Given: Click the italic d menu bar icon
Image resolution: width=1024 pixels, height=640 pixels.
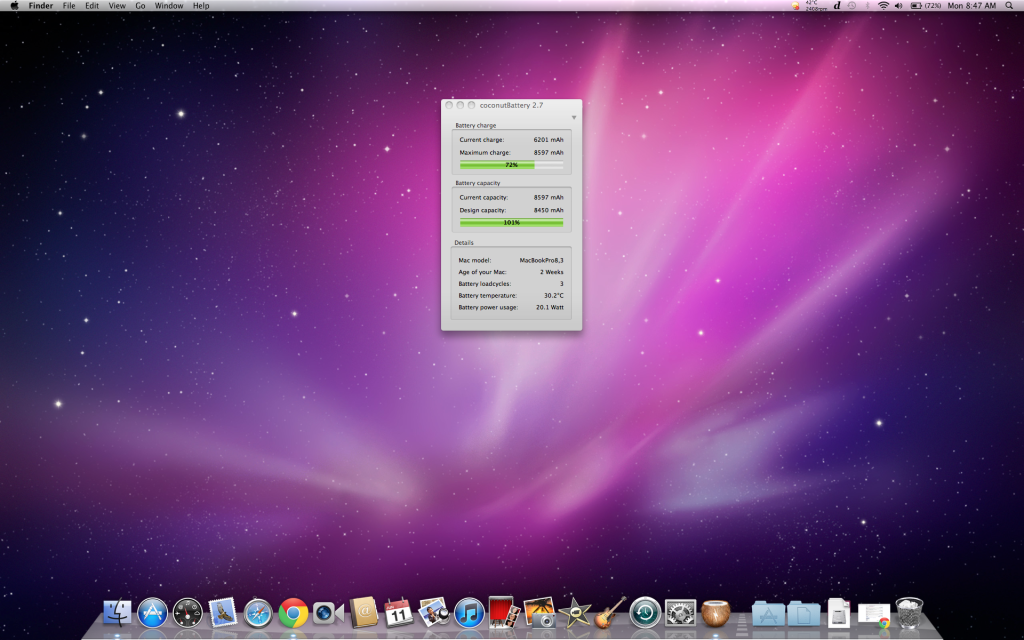Looking at the screenshot, I should [837, 6].
